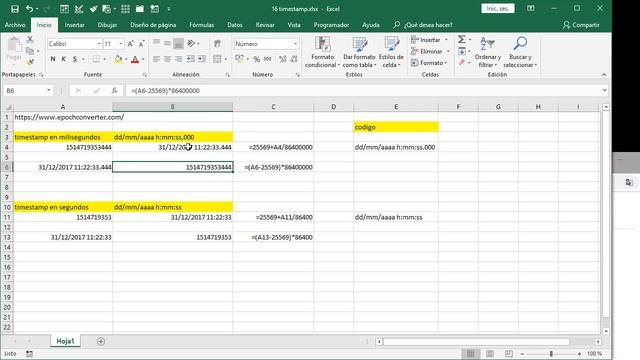Image resolution: width=640 pixels, height=360 pixels.
Task: Open the Archivo menu
Action: [15, 25]
